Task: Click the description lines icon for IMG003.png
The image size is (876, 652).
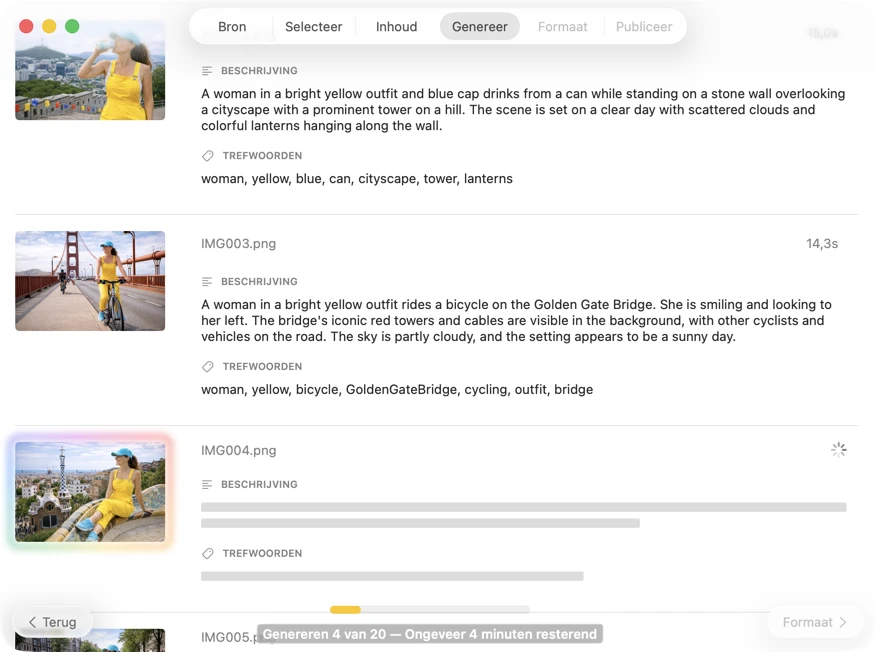Action: [207, 282]
